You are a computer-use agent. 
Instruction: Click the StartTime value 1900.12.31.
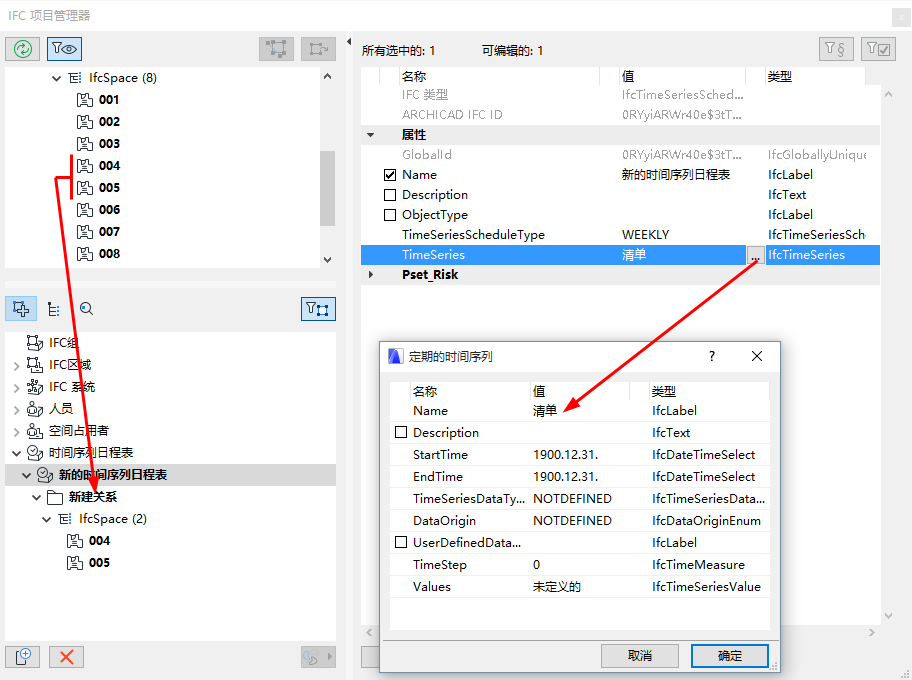(565, 455)
